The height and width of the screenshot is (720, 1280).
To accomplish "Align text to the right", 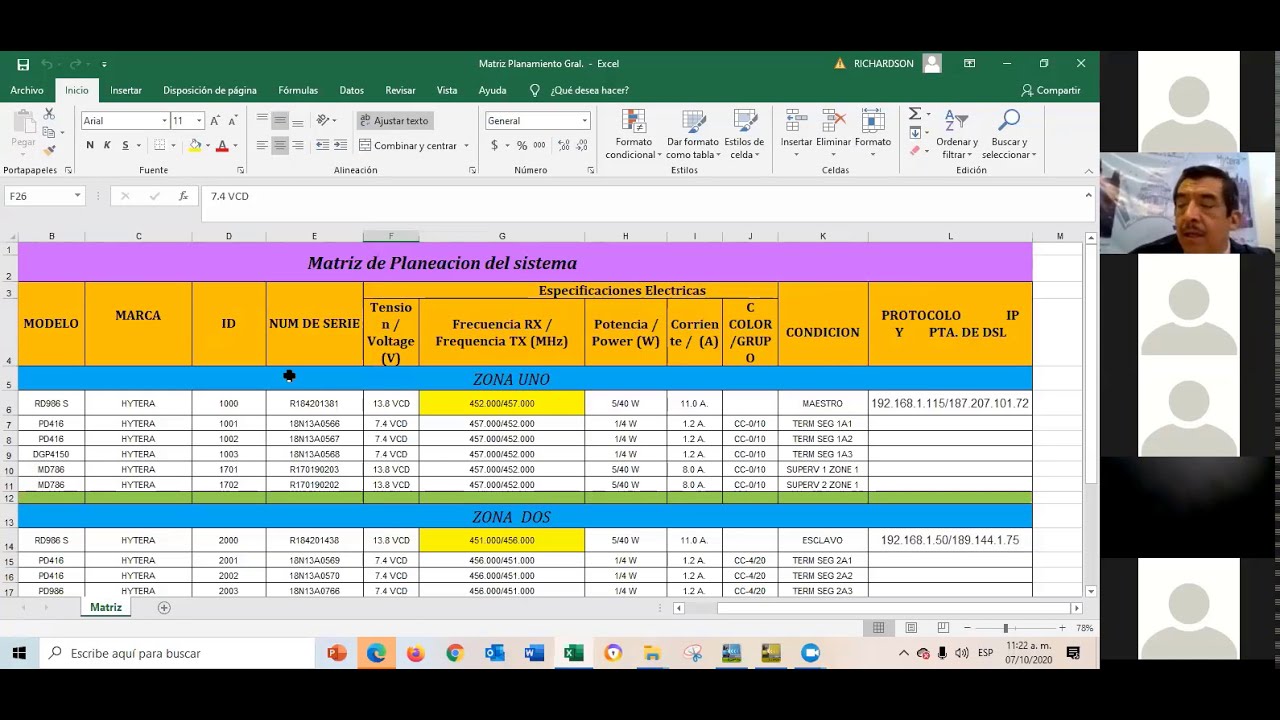I will click(x=298, y=145).
